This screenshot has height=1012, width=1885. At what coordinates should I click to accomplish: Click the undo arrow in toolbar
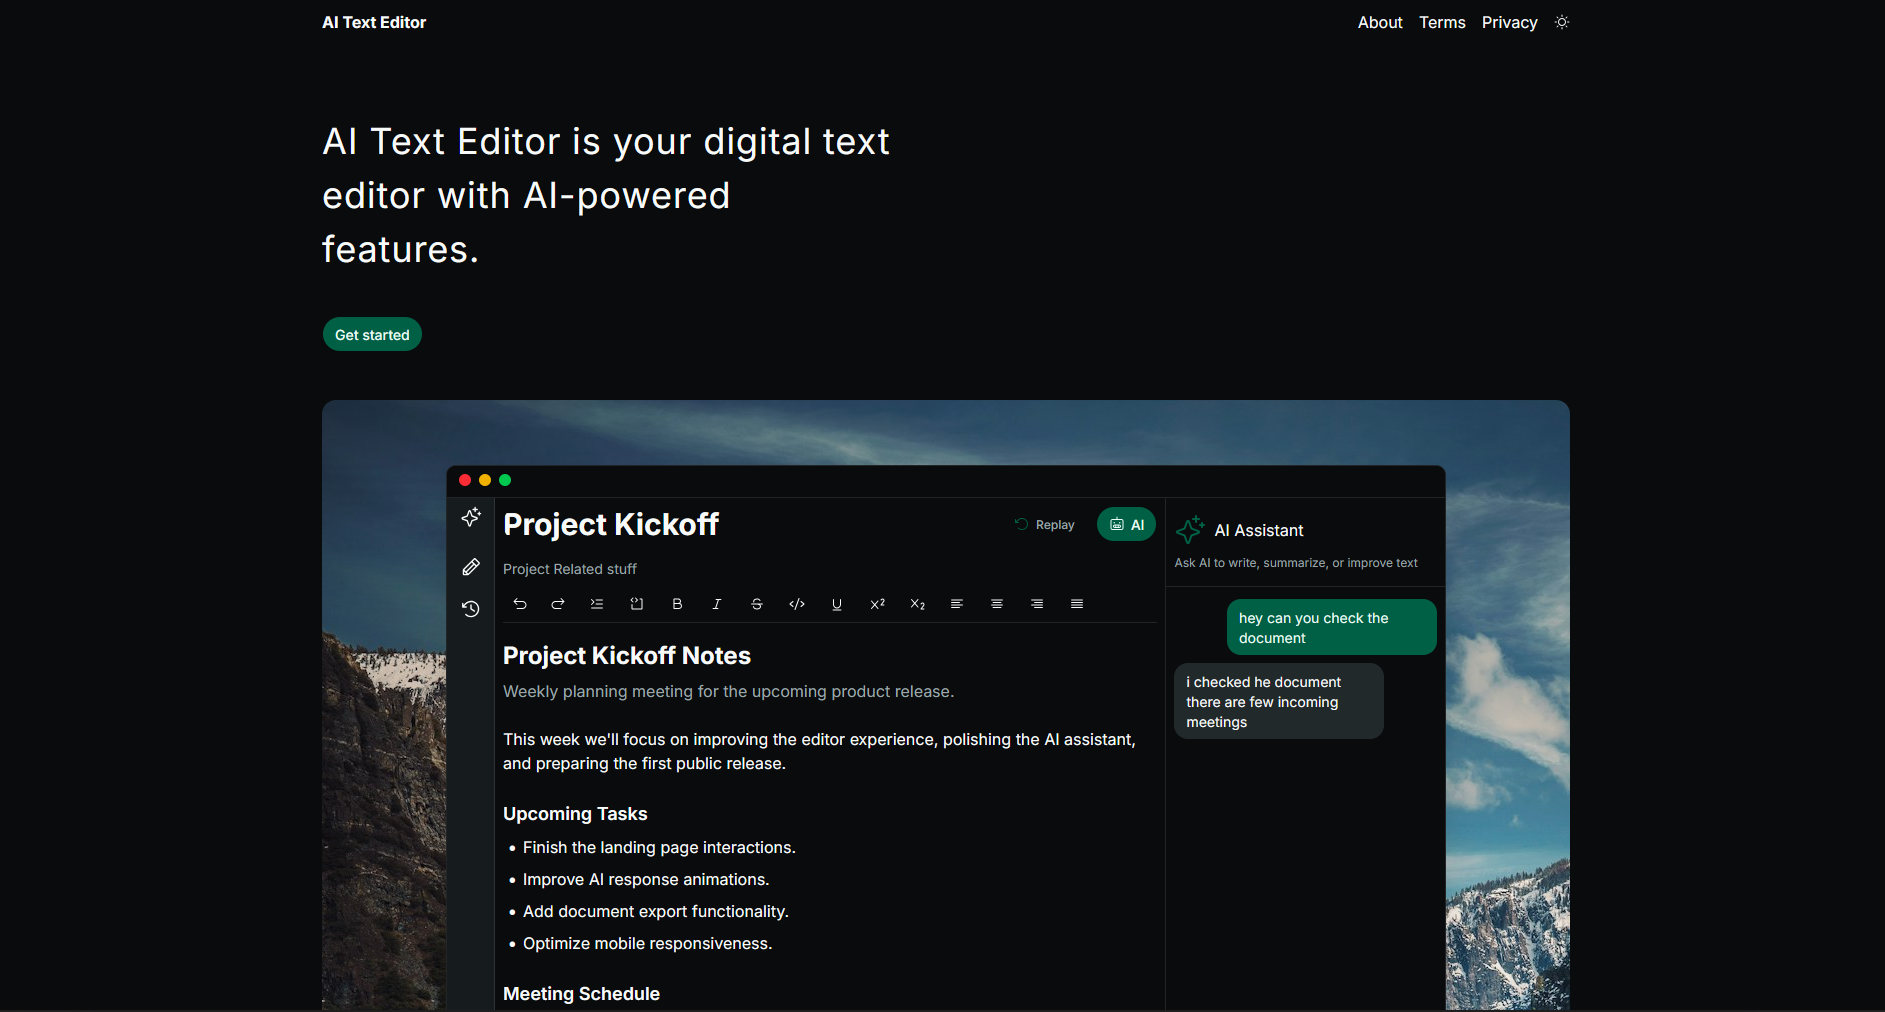[x=520, y=604]
